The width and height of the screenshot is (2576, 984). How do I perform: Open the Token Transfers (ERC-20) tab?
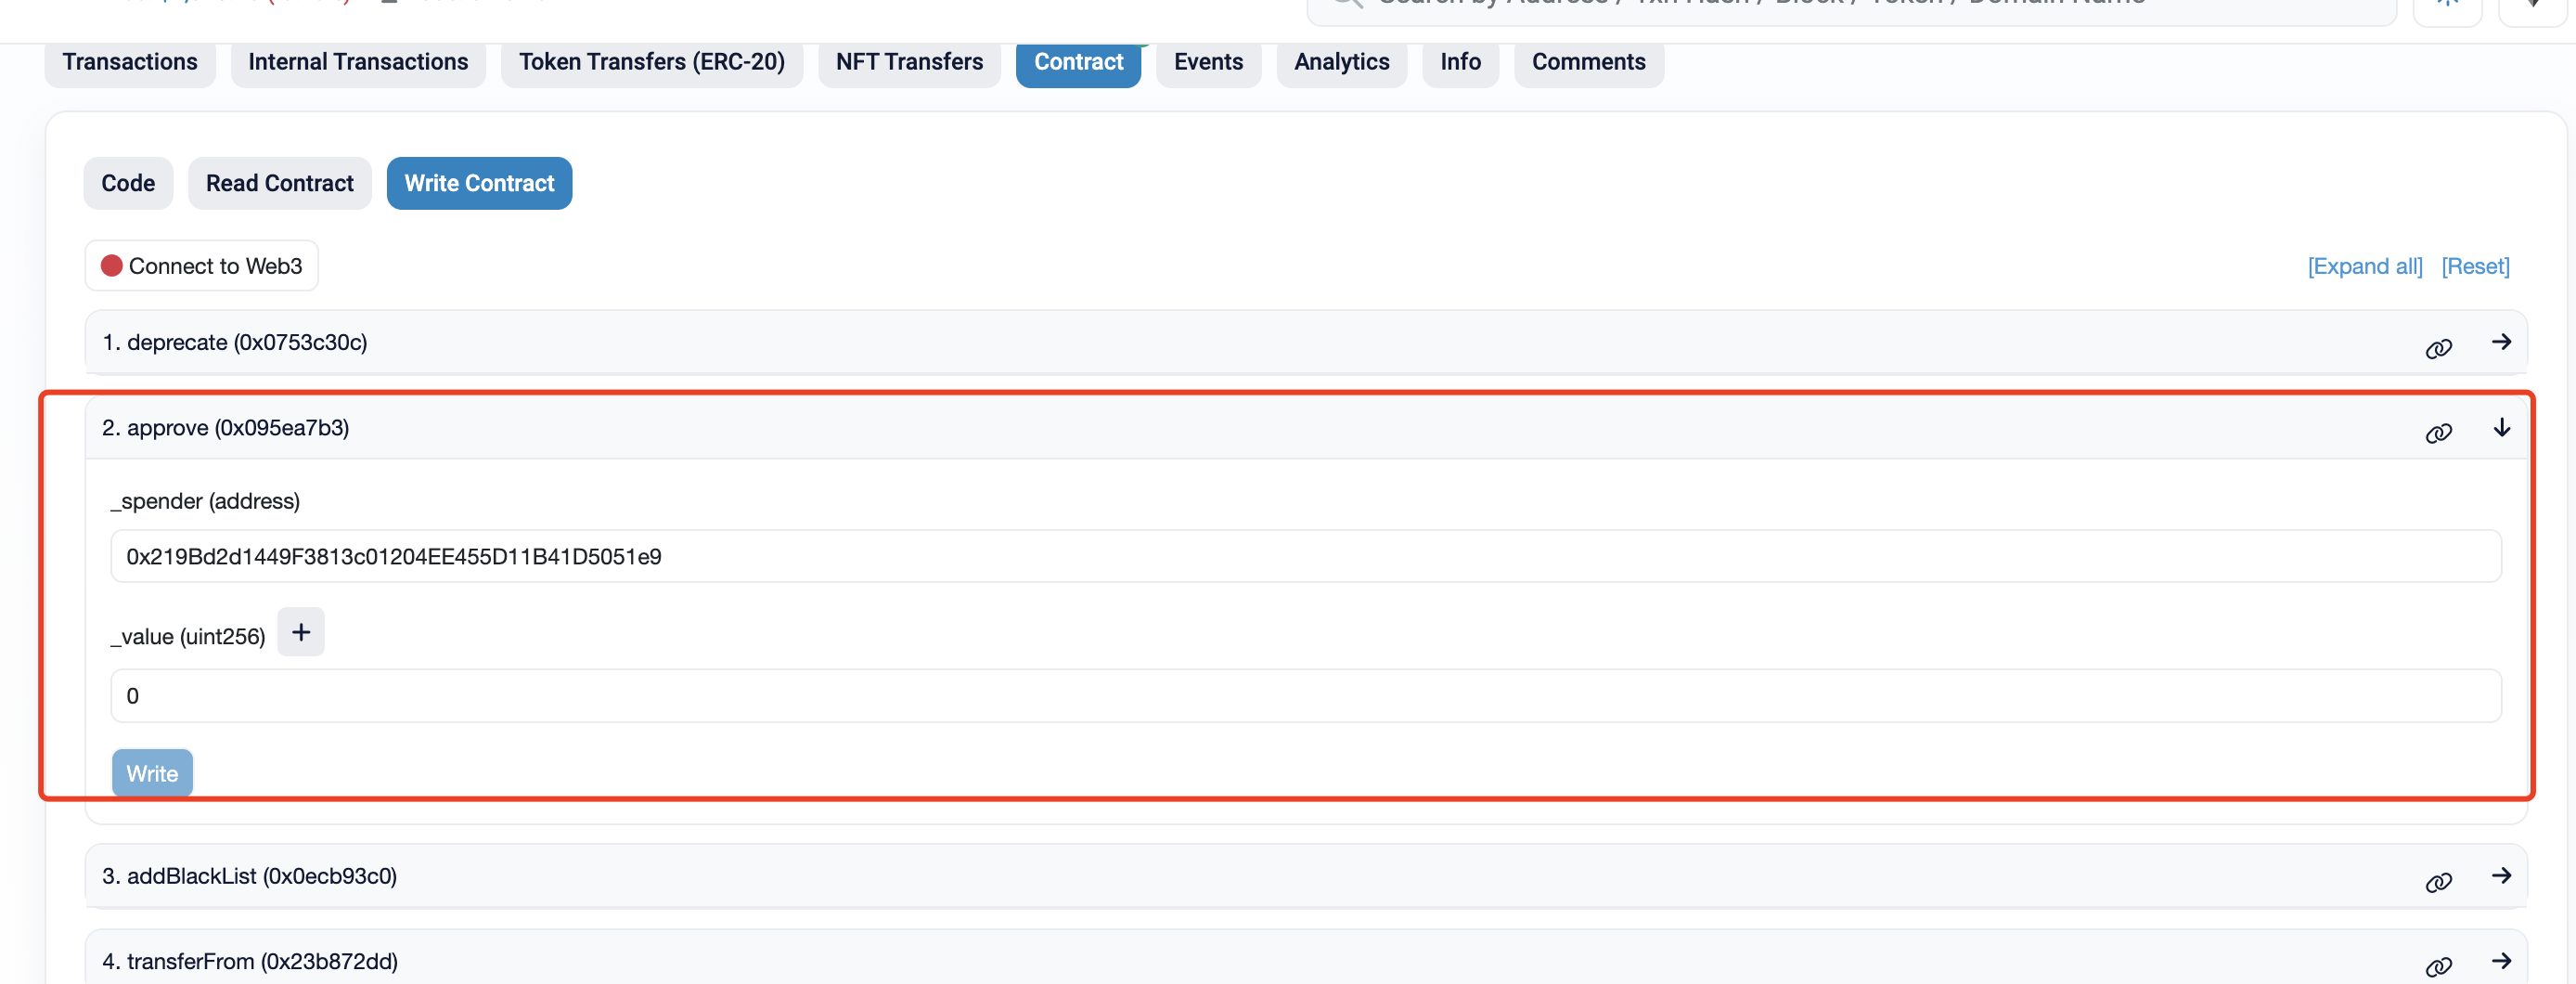pos(651,62)
